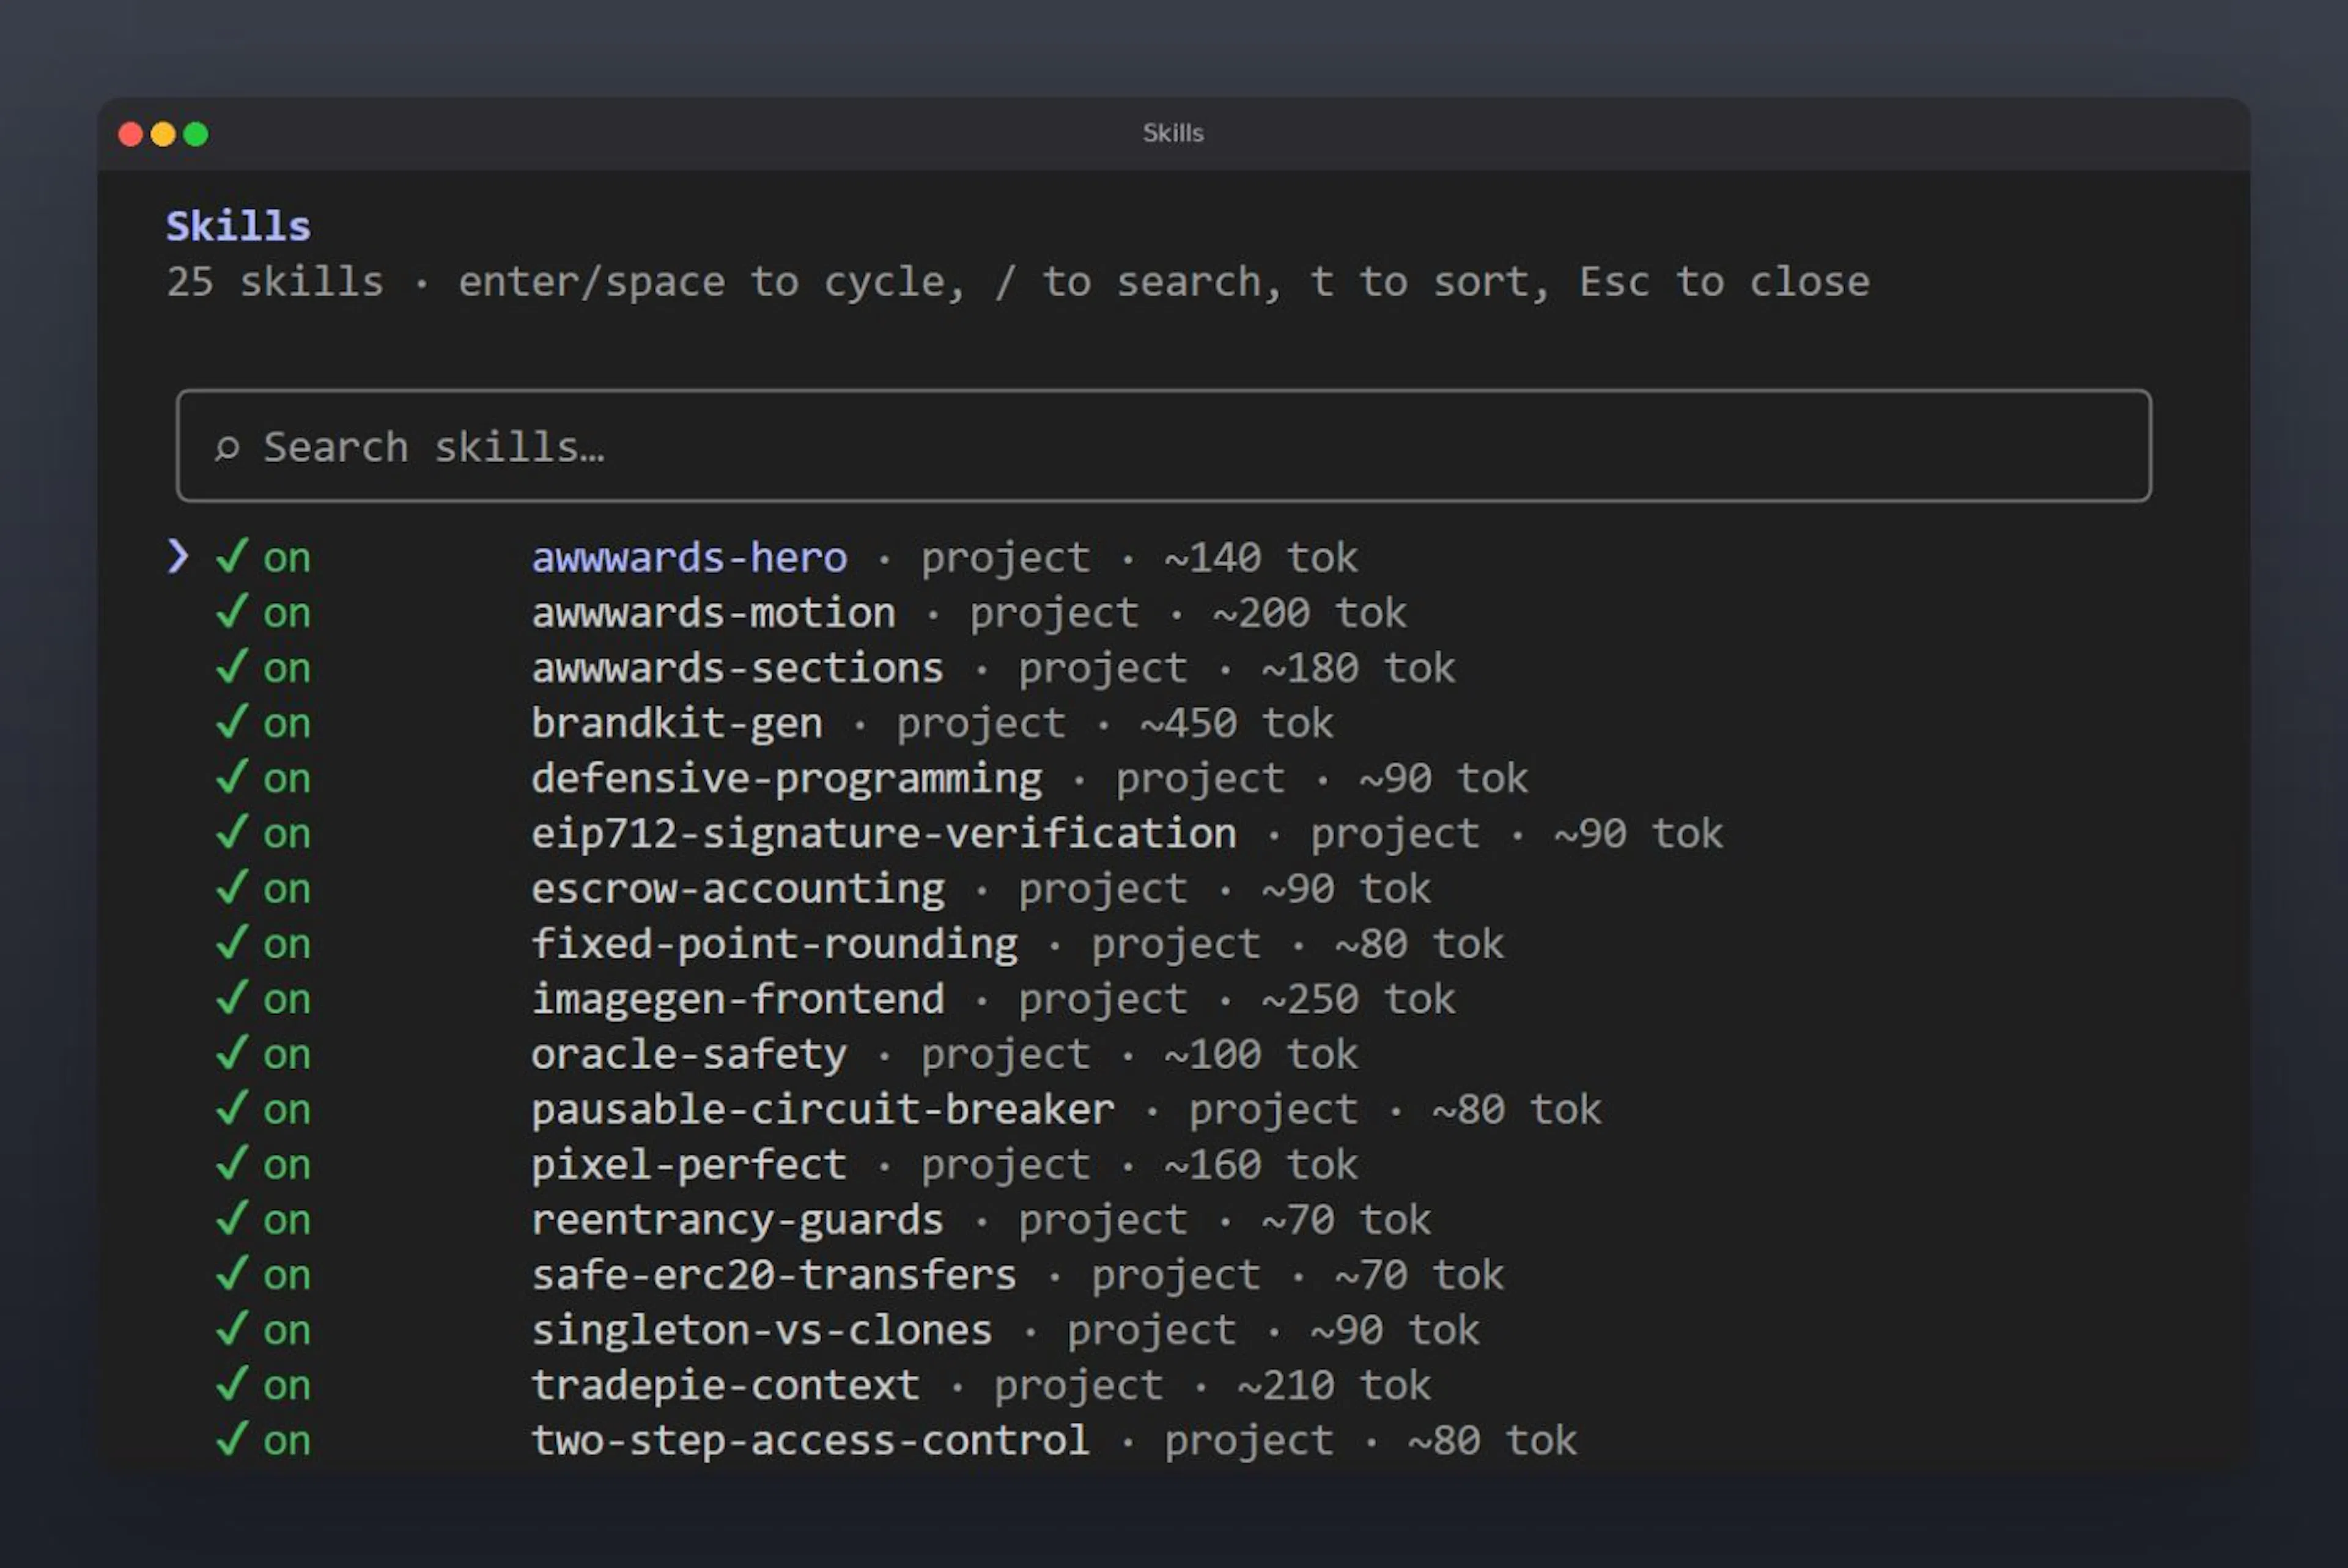The height and width of the screenshot is (1568, 2348).
Task: Click the checkmark icon for safe-erc20-transfers
Action: 232,1273
